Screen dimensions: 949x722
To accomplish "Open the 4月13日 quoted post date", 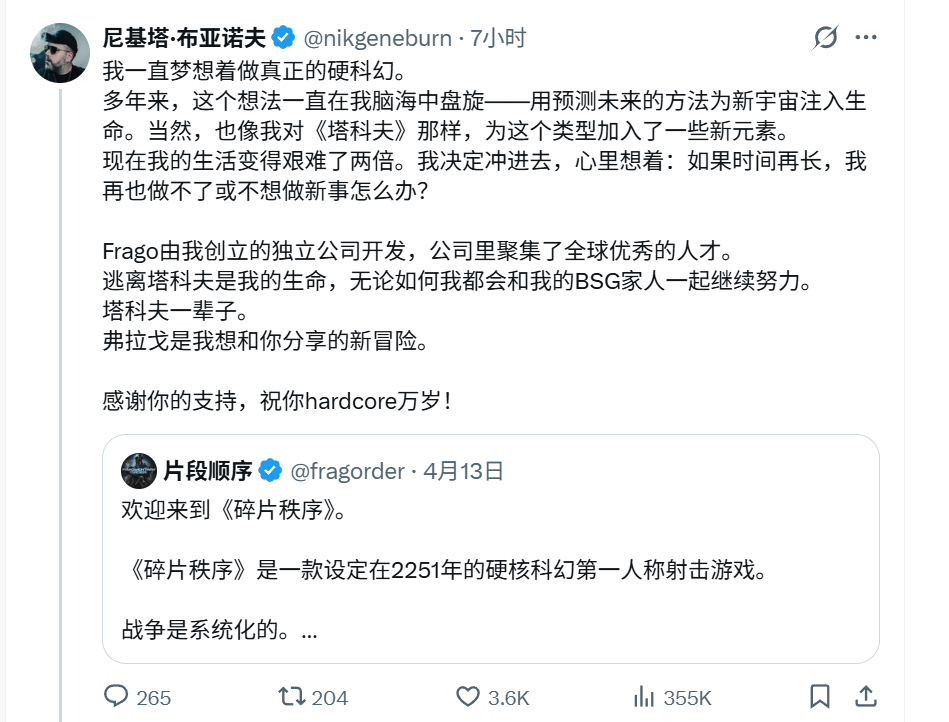I will (x=463, y=470).
